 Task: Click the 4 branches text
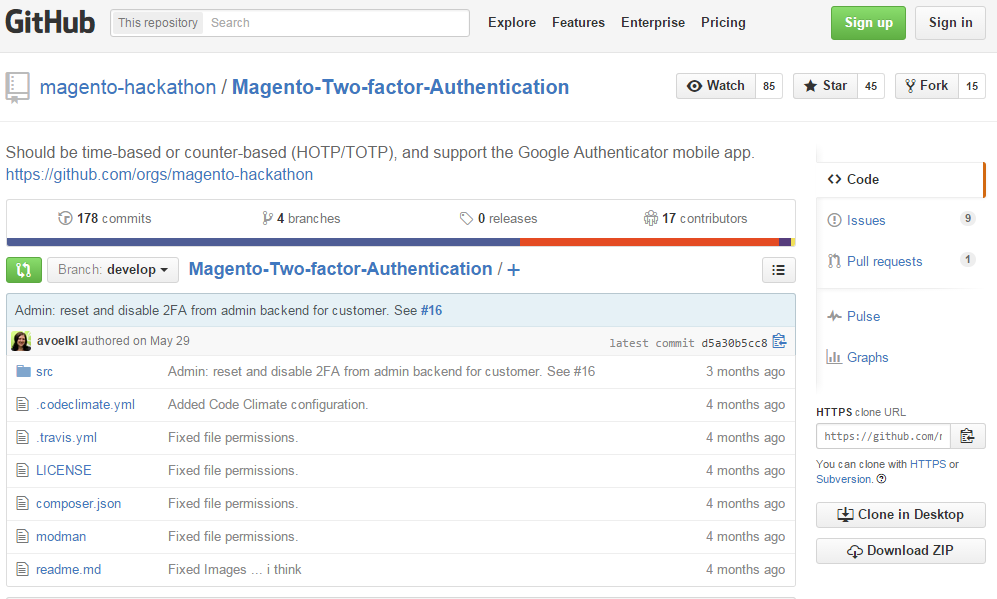[x=308, y=218]
